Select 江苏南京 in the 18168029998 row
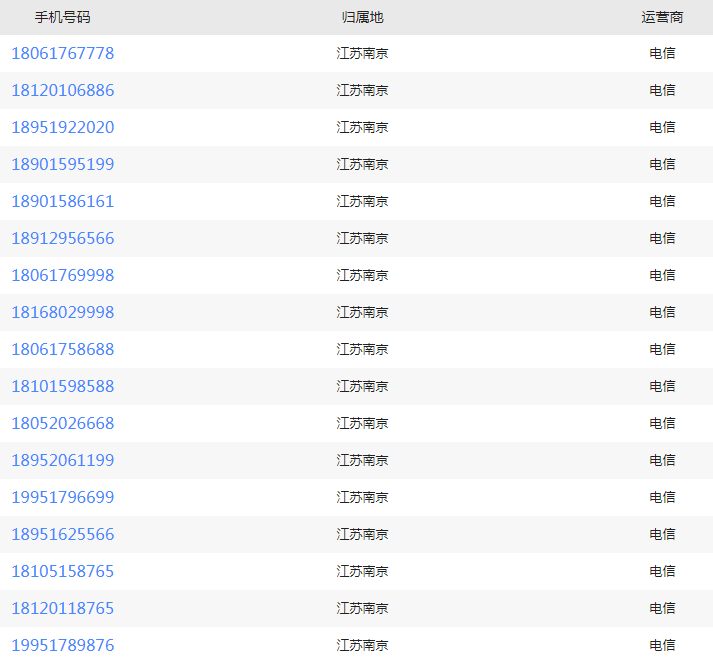This screenshot has width=713, height=660. (362, 312)
